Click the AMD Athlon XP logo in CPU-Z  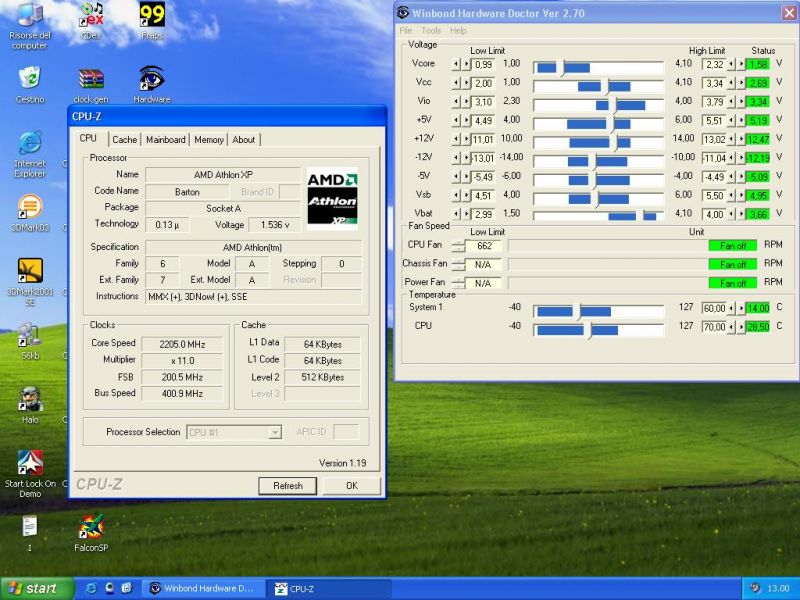coord(332,198)
